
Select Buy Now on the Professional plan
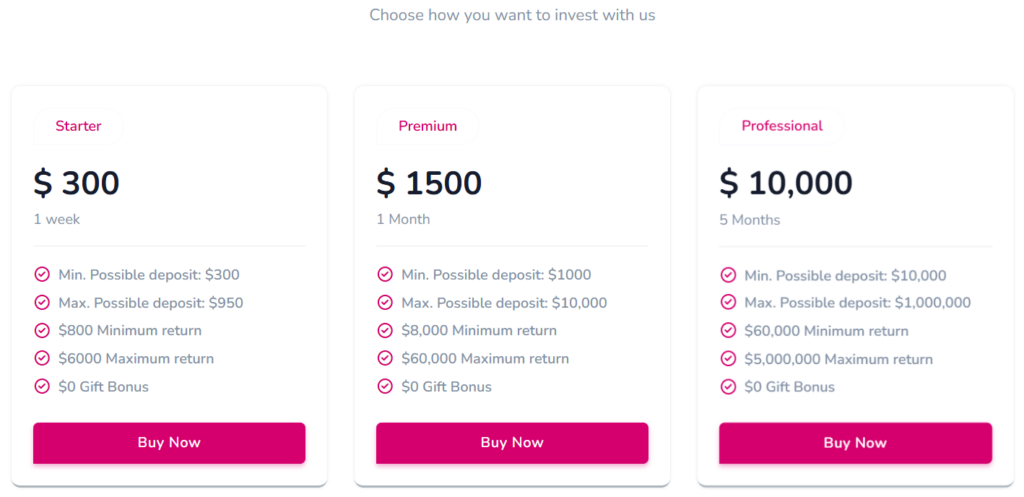855,443
